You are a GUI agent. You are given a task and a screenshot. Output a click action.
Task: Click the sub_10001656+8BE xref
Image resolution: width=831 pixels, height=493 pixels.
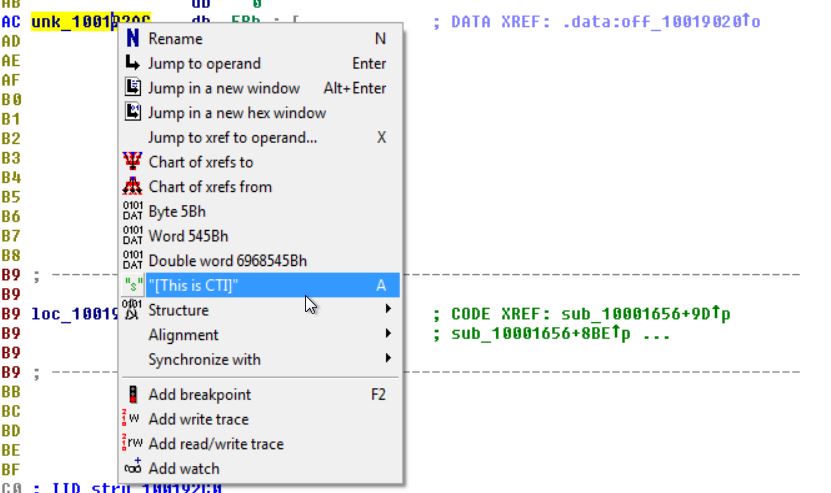(541, 333)
